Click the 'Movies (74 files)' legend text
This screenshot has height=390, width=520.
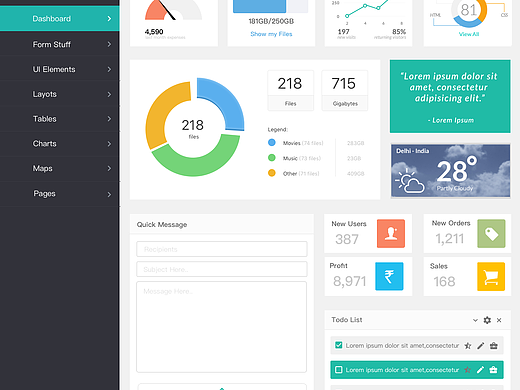click(303, 143)
